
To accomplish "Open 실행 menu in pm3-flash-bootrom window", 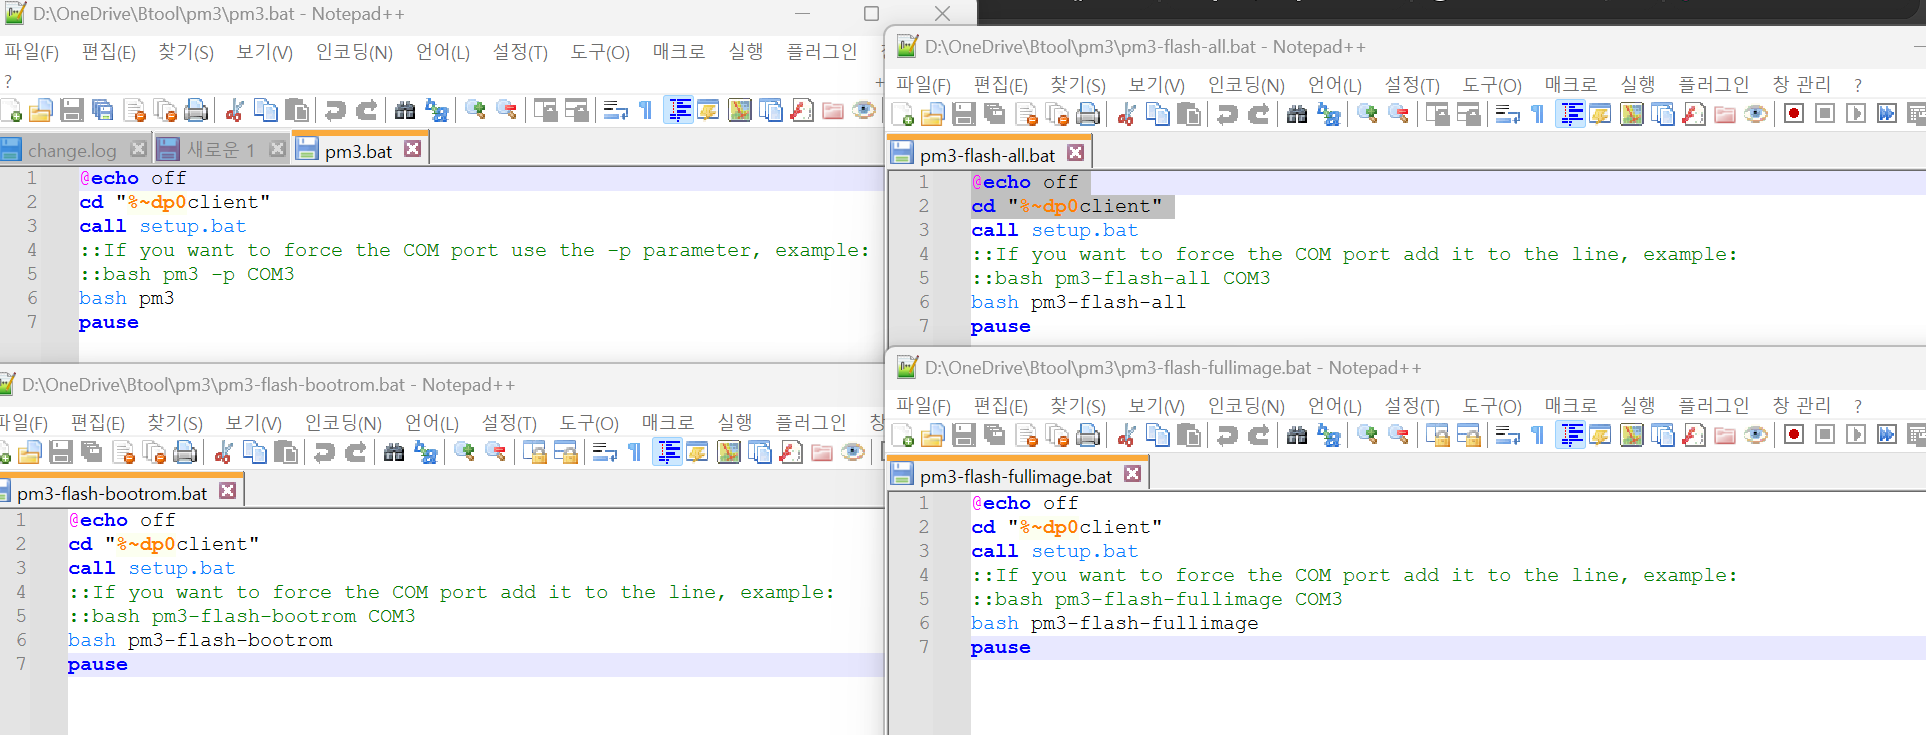I will 734,423.
